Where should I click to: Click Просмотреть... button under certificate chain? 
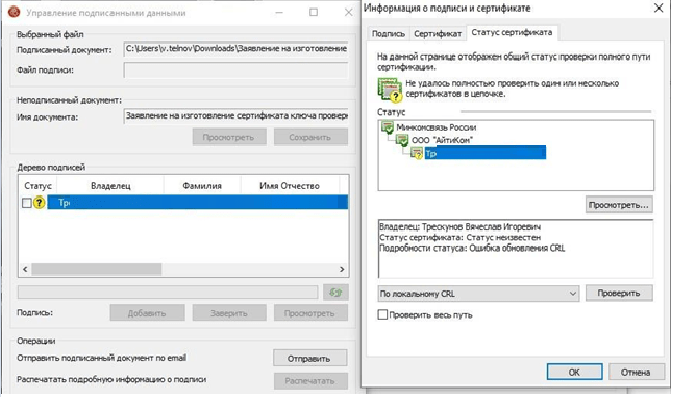pyautogui.click(x=619, y=205)
